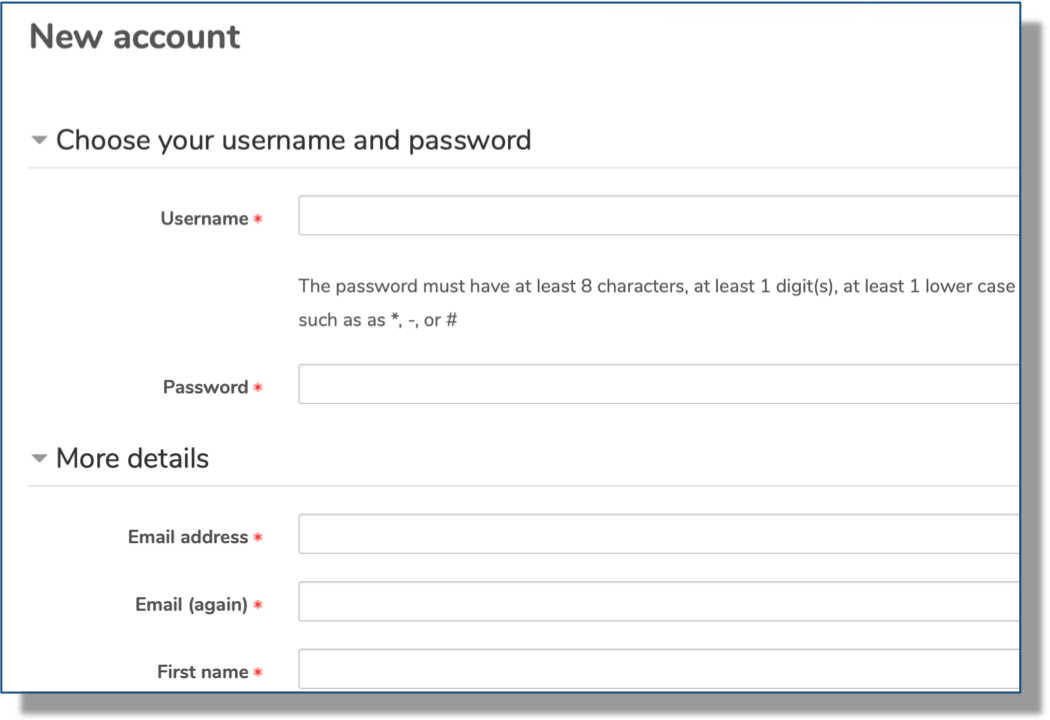
Task: Click the Username field label
Action: coord(204,218)
